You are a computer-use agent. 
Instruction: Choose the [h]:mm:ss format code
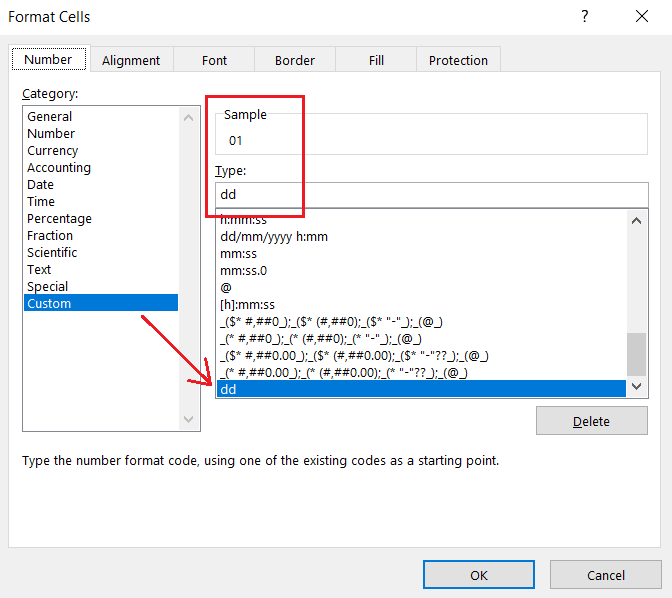(247, 305)
